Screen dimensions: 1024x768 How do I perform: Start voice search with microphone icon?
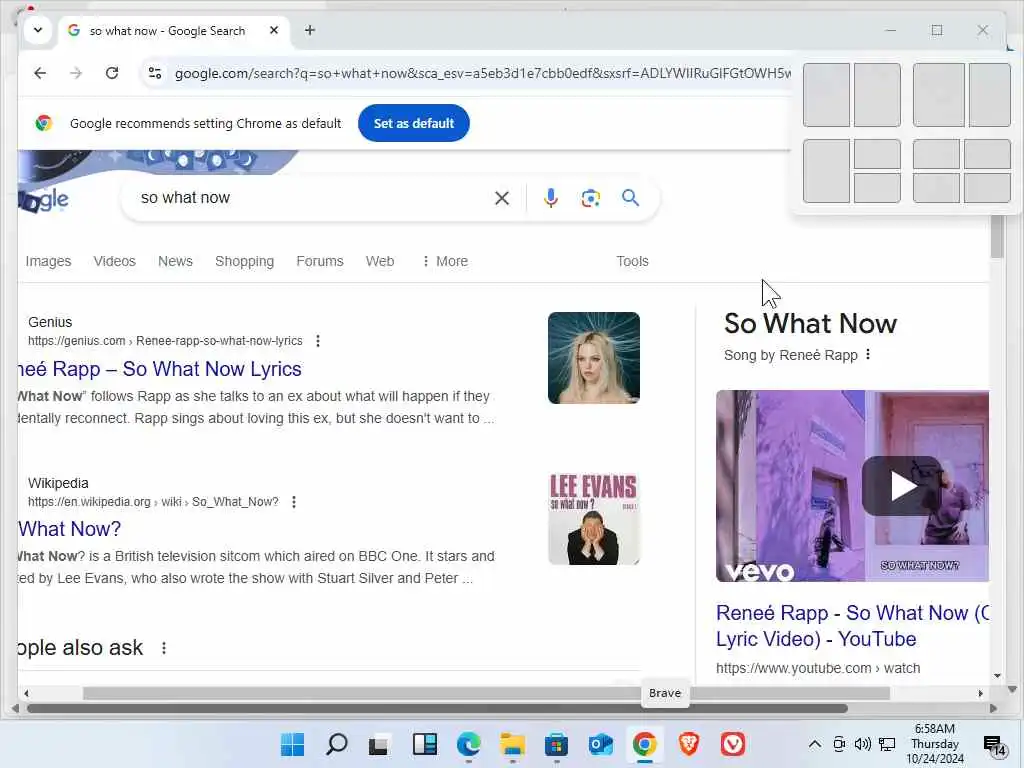pyautogui.click(x=551, y=198)
